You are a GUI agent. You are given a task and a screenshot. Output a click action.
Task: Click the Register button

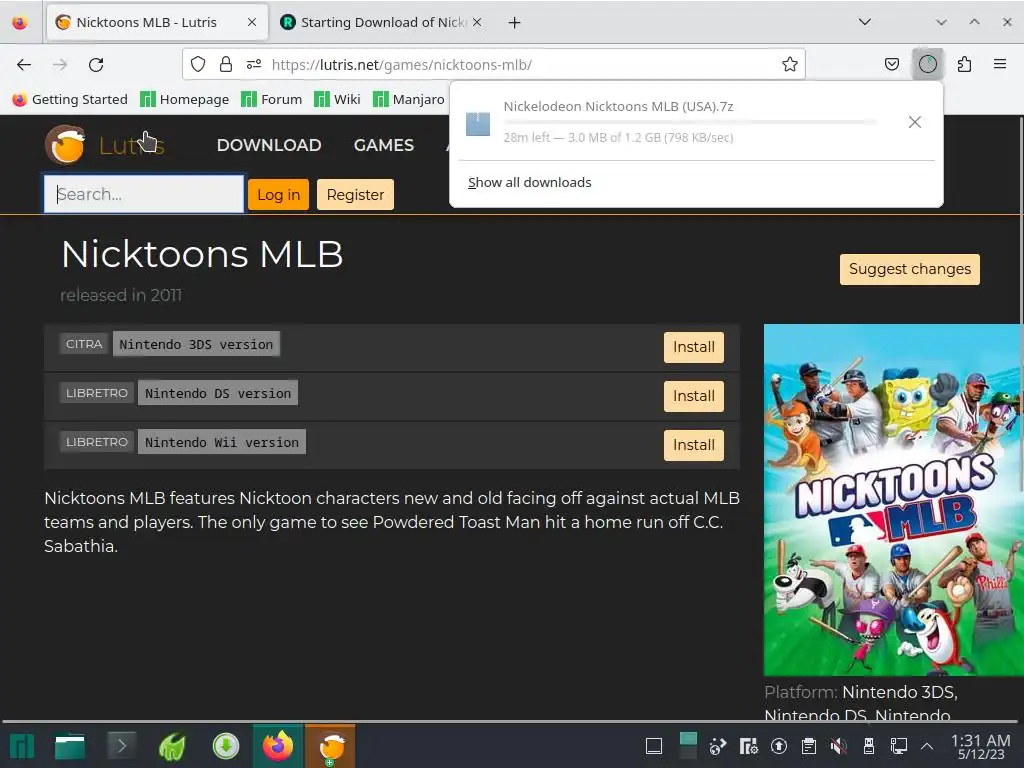(x=355, y=195)
